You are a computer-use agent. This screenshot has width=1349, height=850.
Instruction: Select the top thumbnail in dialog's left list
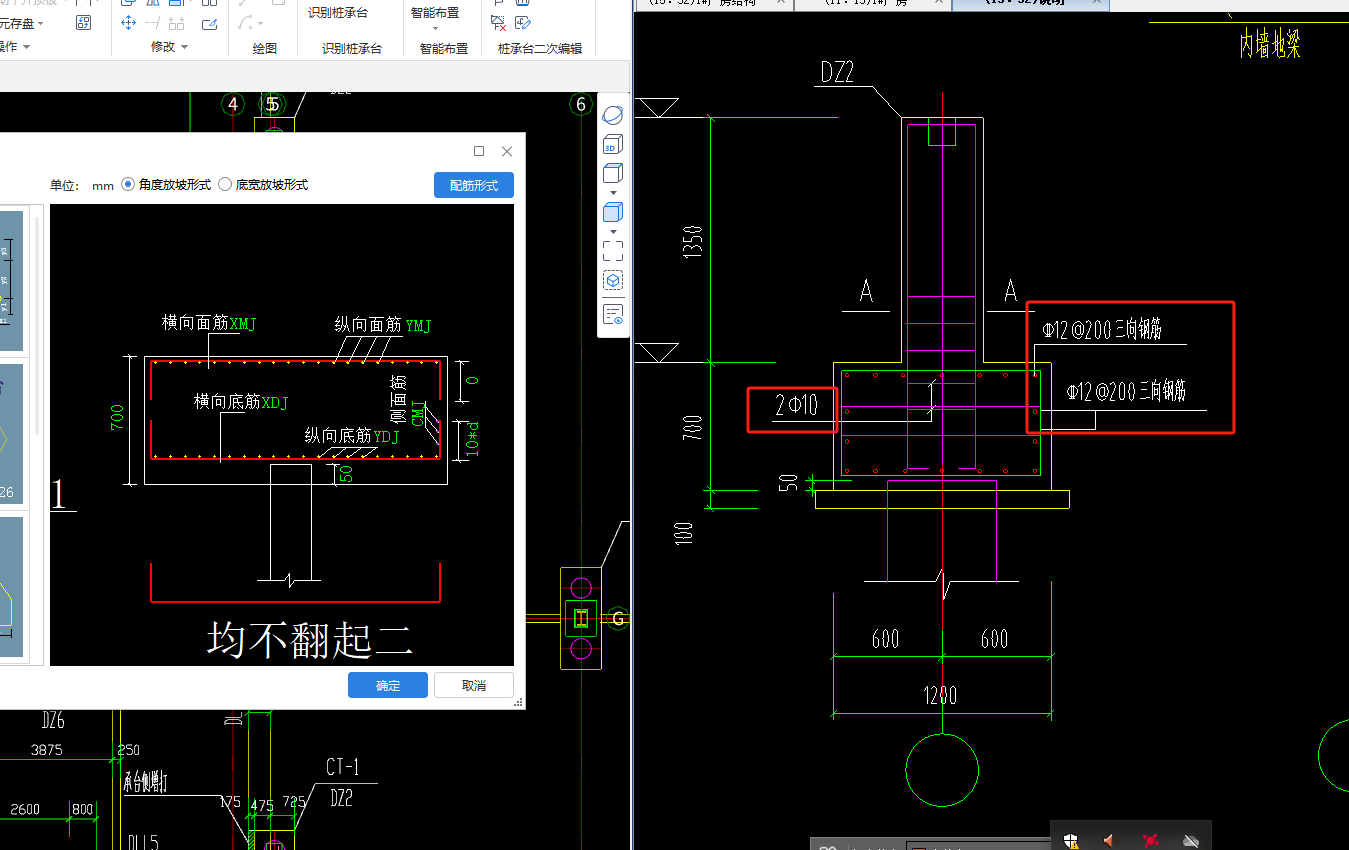pos(11,281)
